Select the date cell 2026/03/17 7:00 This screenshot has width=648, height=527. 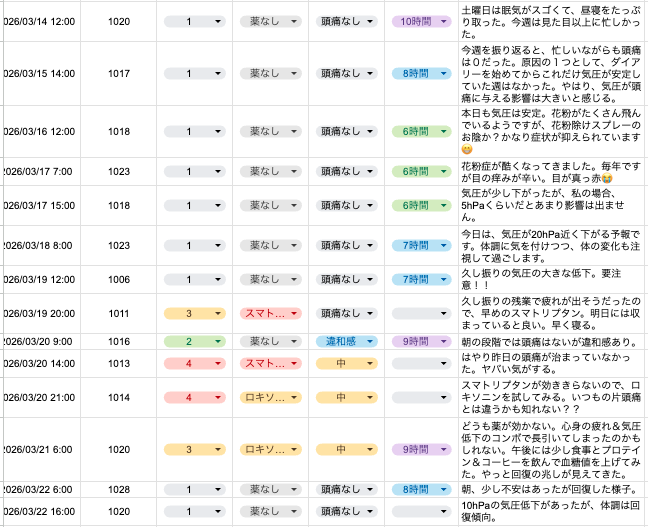pos(41,172)
